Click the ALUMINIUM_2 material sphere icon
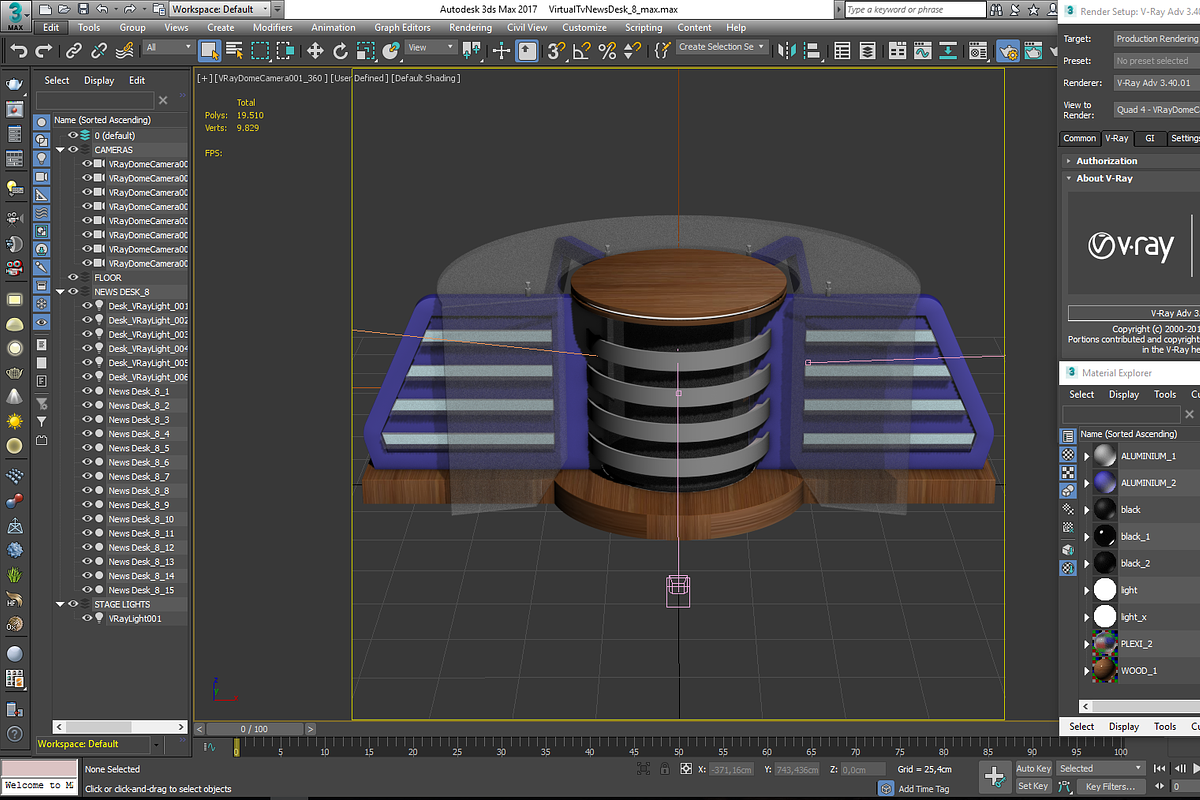The height and width of the screenshot is (800, 1200). (1104, 482)
